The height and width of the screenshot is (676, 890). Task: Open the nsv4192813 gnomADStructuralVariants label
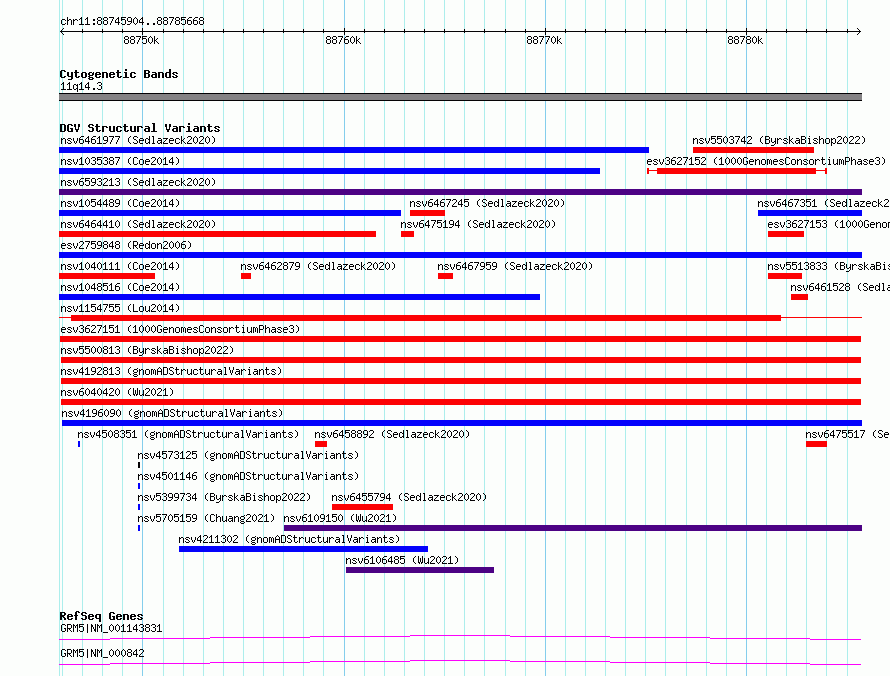tap(171, 371)
